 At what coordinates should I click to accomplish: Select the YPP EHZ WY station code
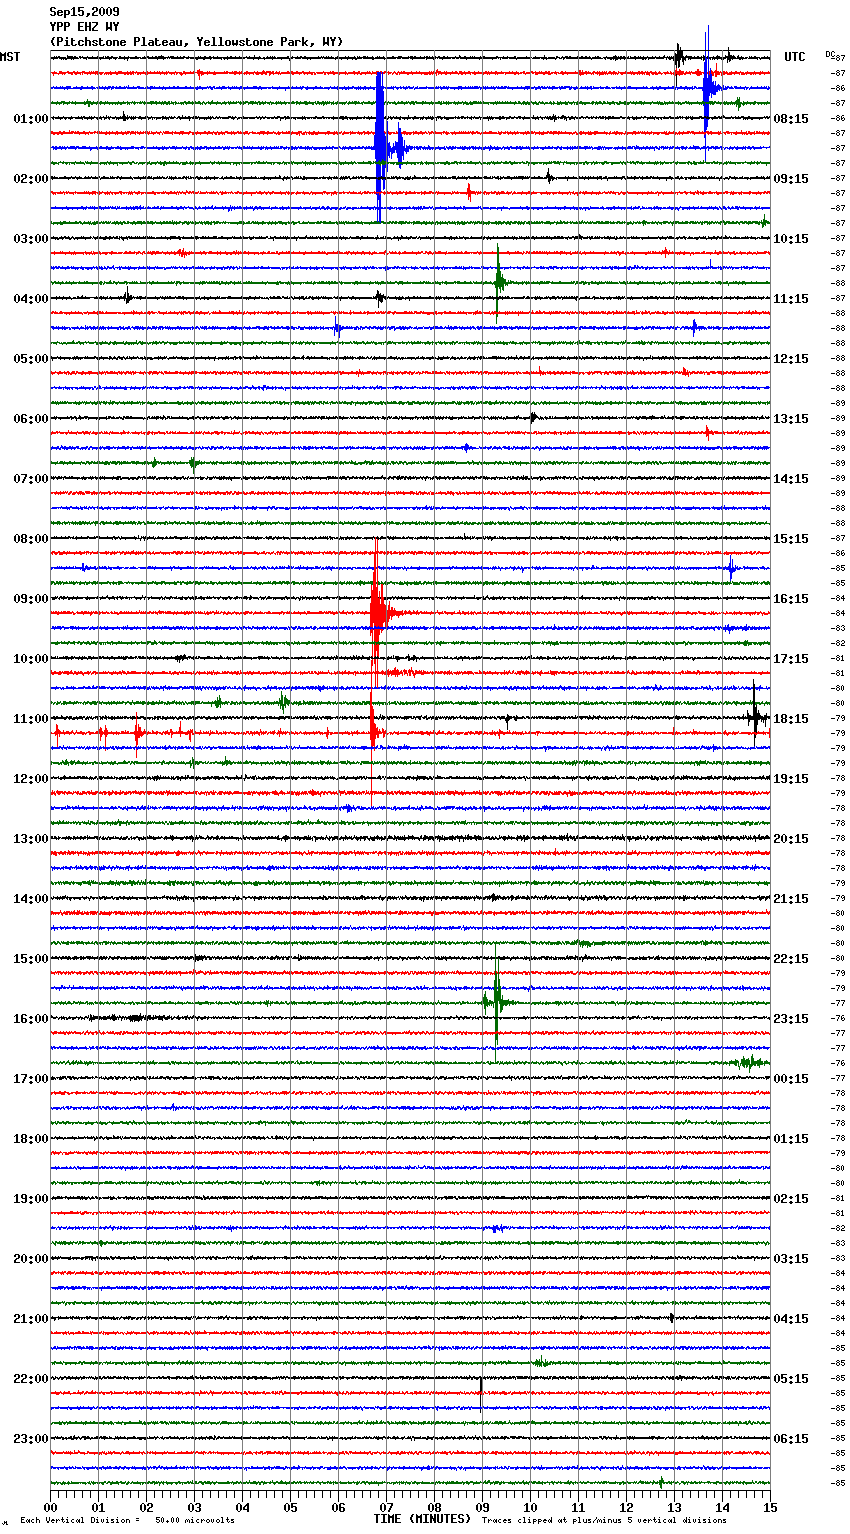pyautogui.click(x=84, y=27)
